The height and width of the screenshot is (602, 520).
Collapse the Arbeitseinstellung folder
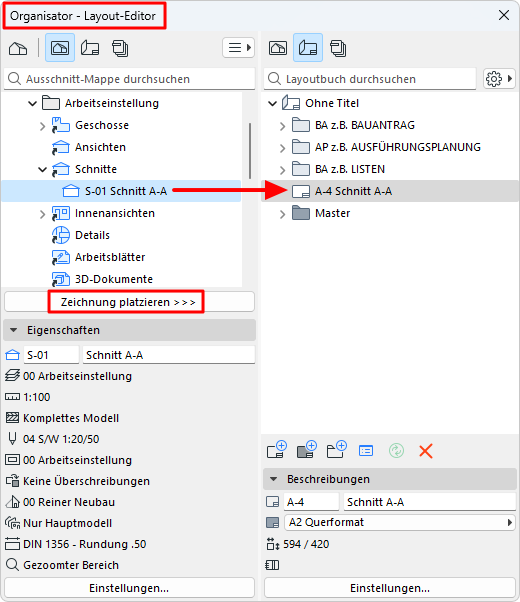(x=33, y=103)
